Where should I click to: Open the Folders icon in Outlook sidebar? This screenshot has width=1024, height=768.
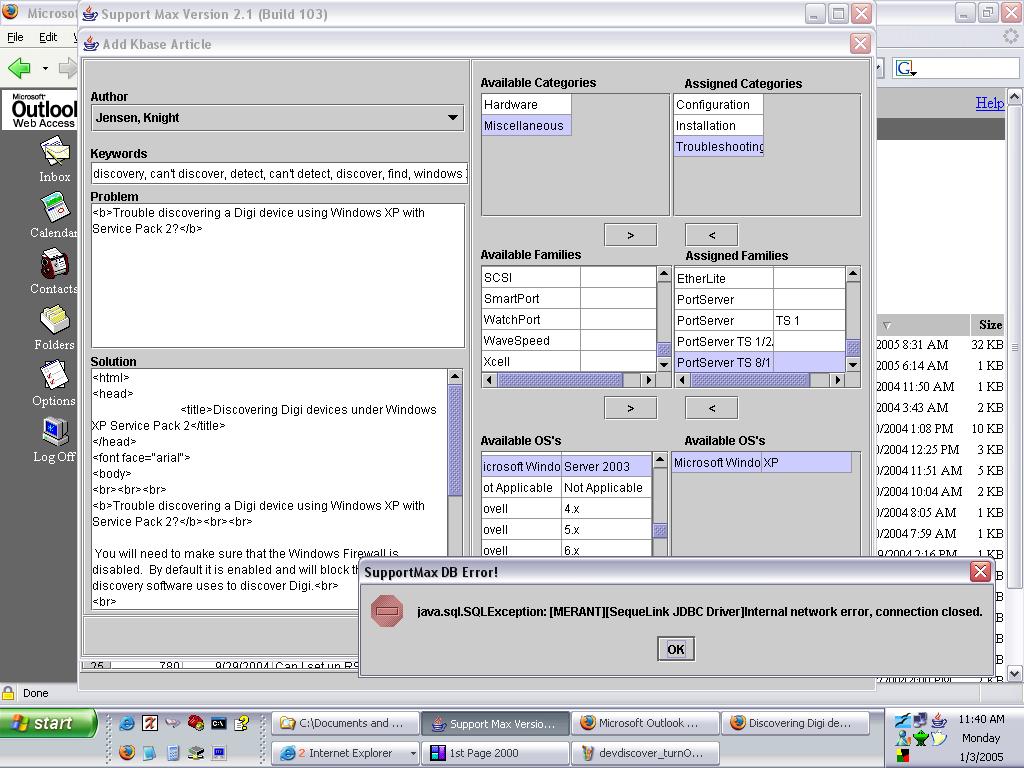54,320
